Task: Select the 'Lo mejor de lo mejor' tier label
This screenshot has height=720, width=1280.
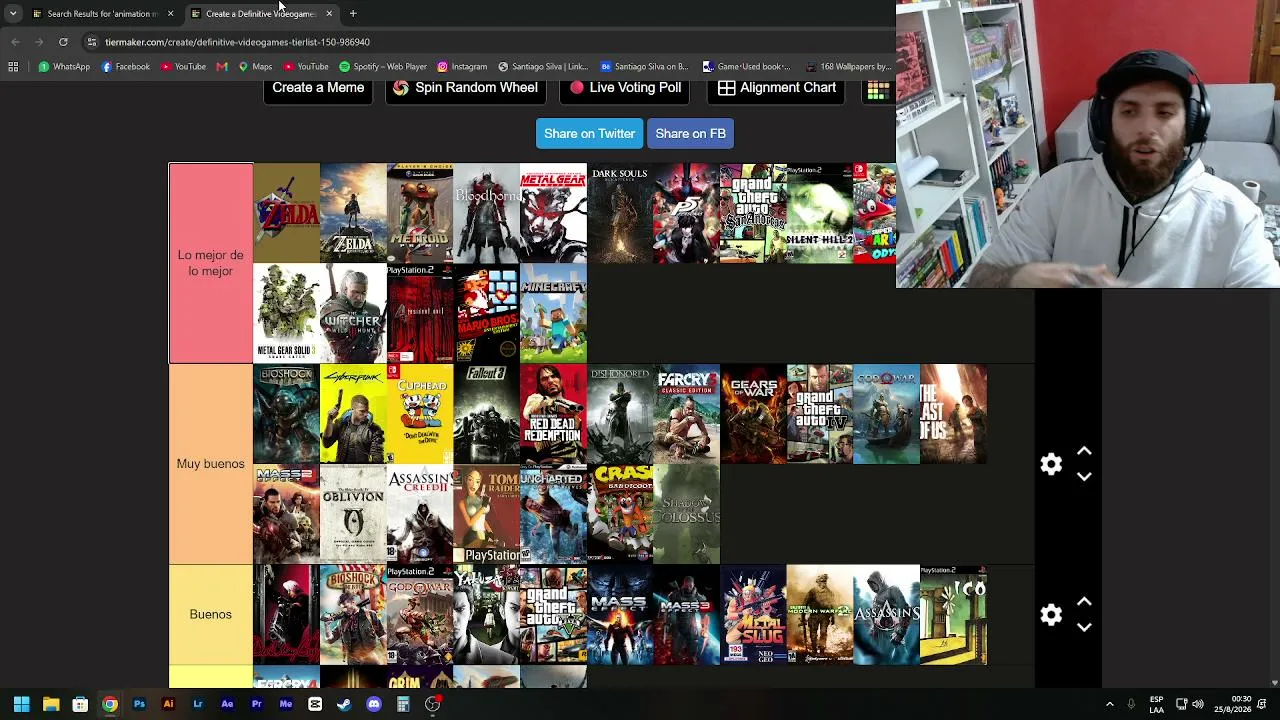Action: 210,263
